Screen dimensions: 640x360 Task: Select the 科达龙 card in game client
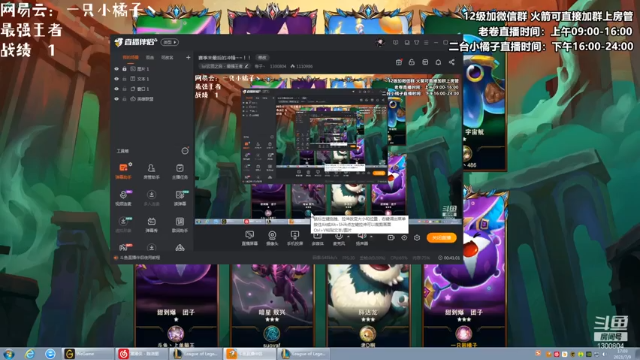(368, 305)
